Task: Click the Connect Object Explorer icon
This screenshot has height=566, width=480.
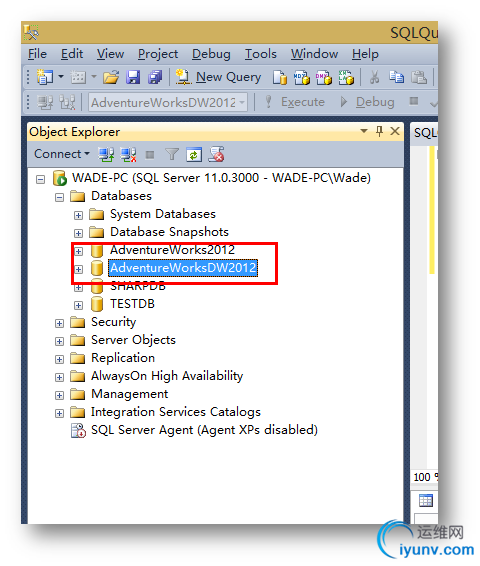Action: 106,154
